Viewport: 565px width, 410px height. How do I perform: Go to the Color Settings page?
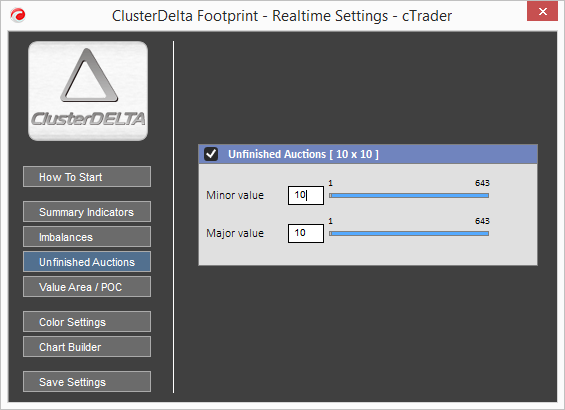(87, 321)
